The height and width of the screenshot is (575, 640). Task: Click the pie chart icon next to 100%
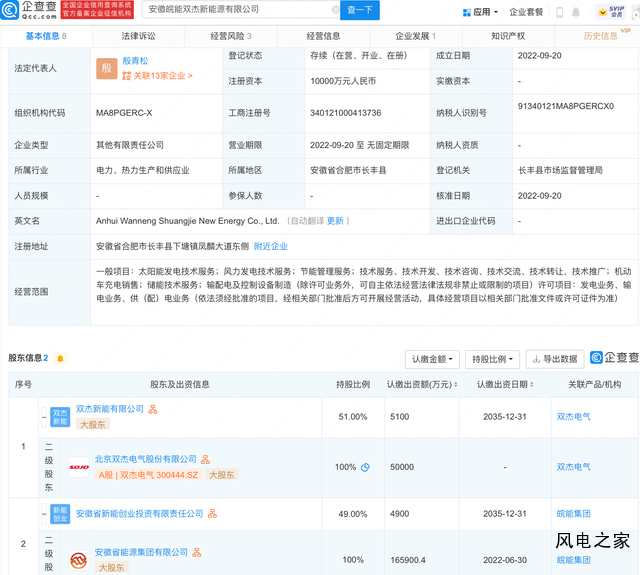tap(365, 467)
